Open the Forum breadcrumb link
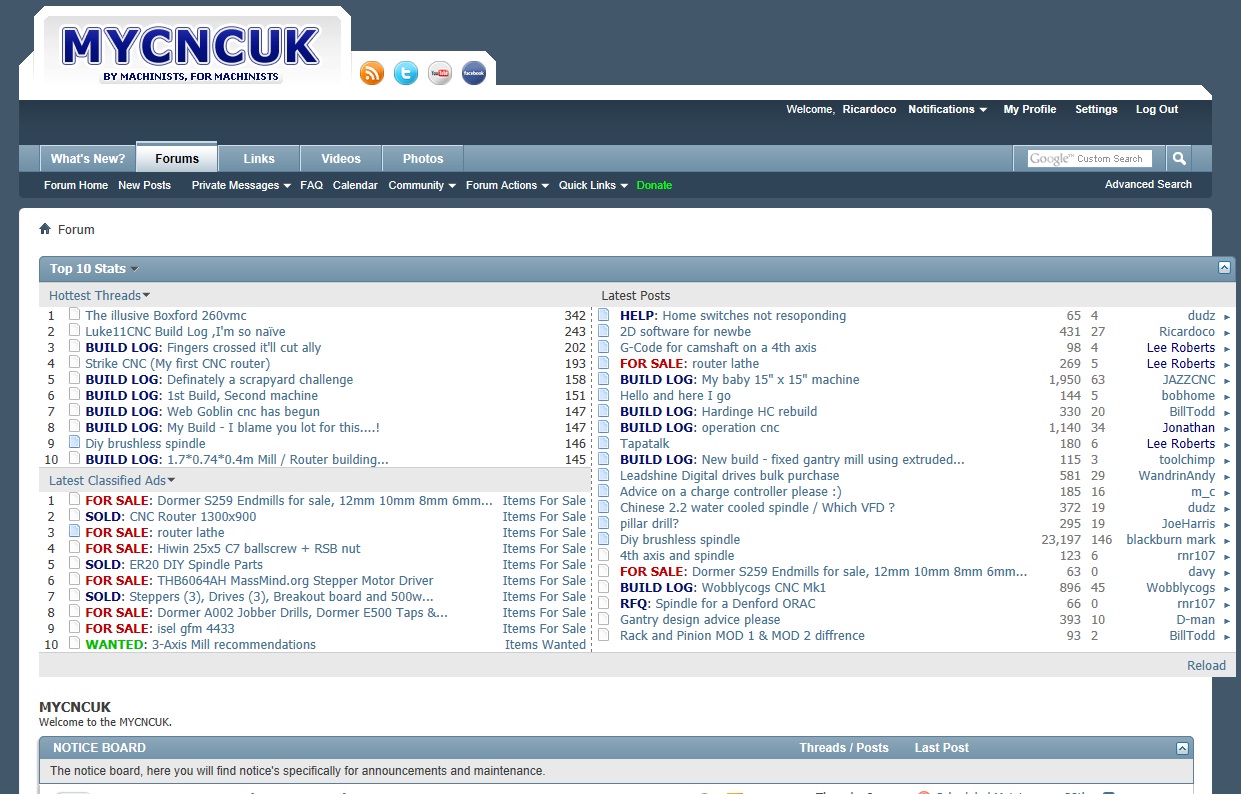This screenshot has width=1241, height=794. [x=76, y=229]
